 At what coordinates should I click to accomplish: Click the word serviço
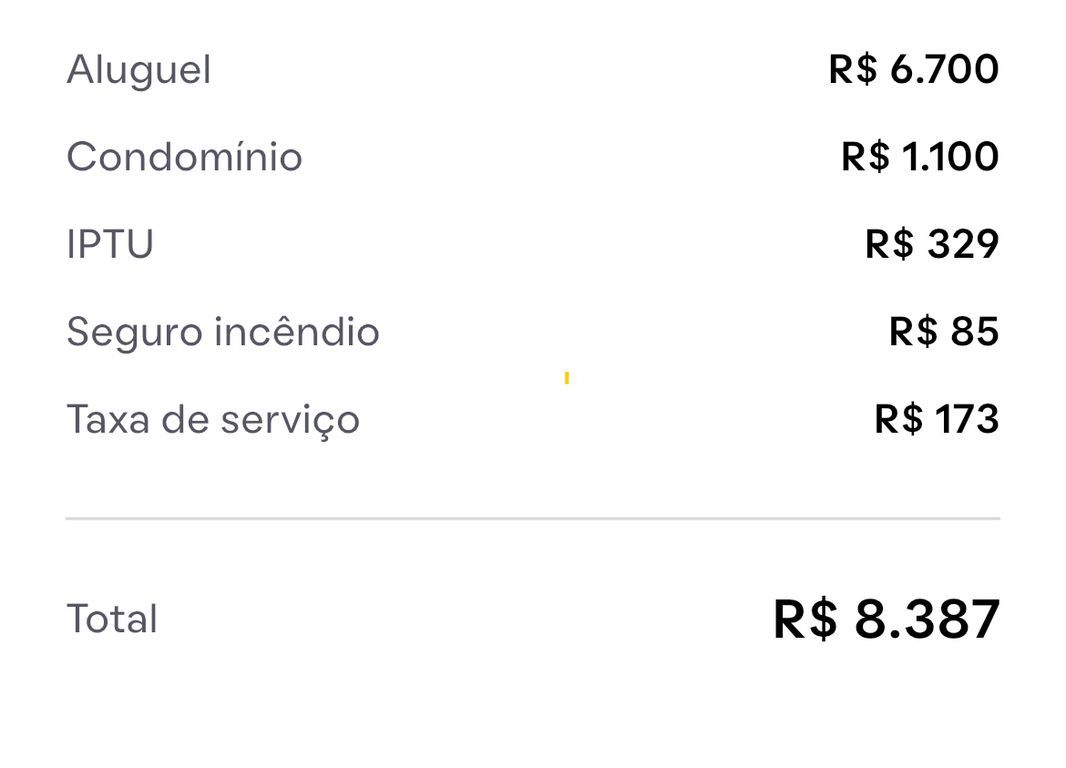(290, 419)
